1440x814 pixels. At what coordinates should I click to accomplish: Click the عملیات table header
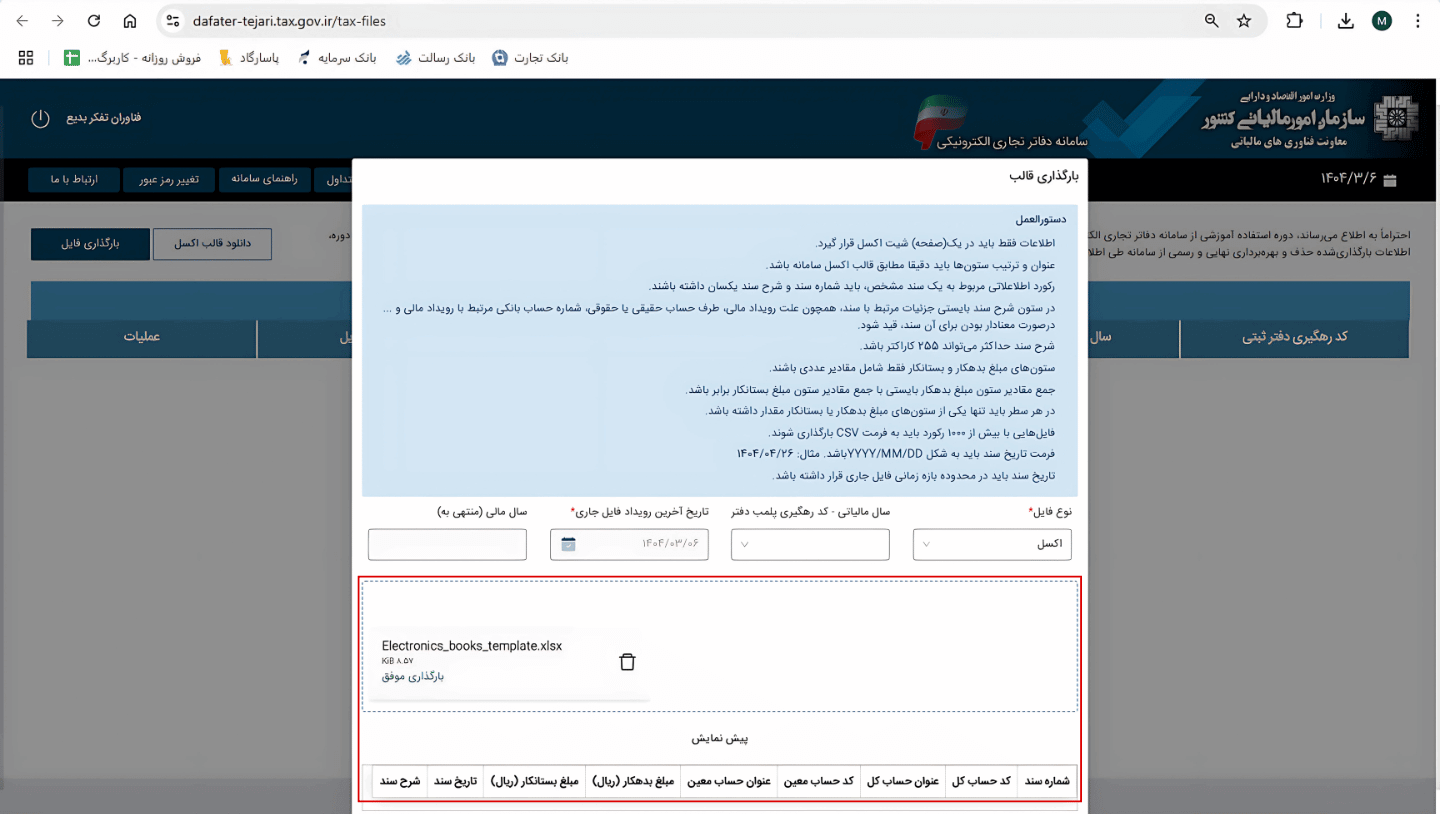pyautogui.click(x=142, y=337)
